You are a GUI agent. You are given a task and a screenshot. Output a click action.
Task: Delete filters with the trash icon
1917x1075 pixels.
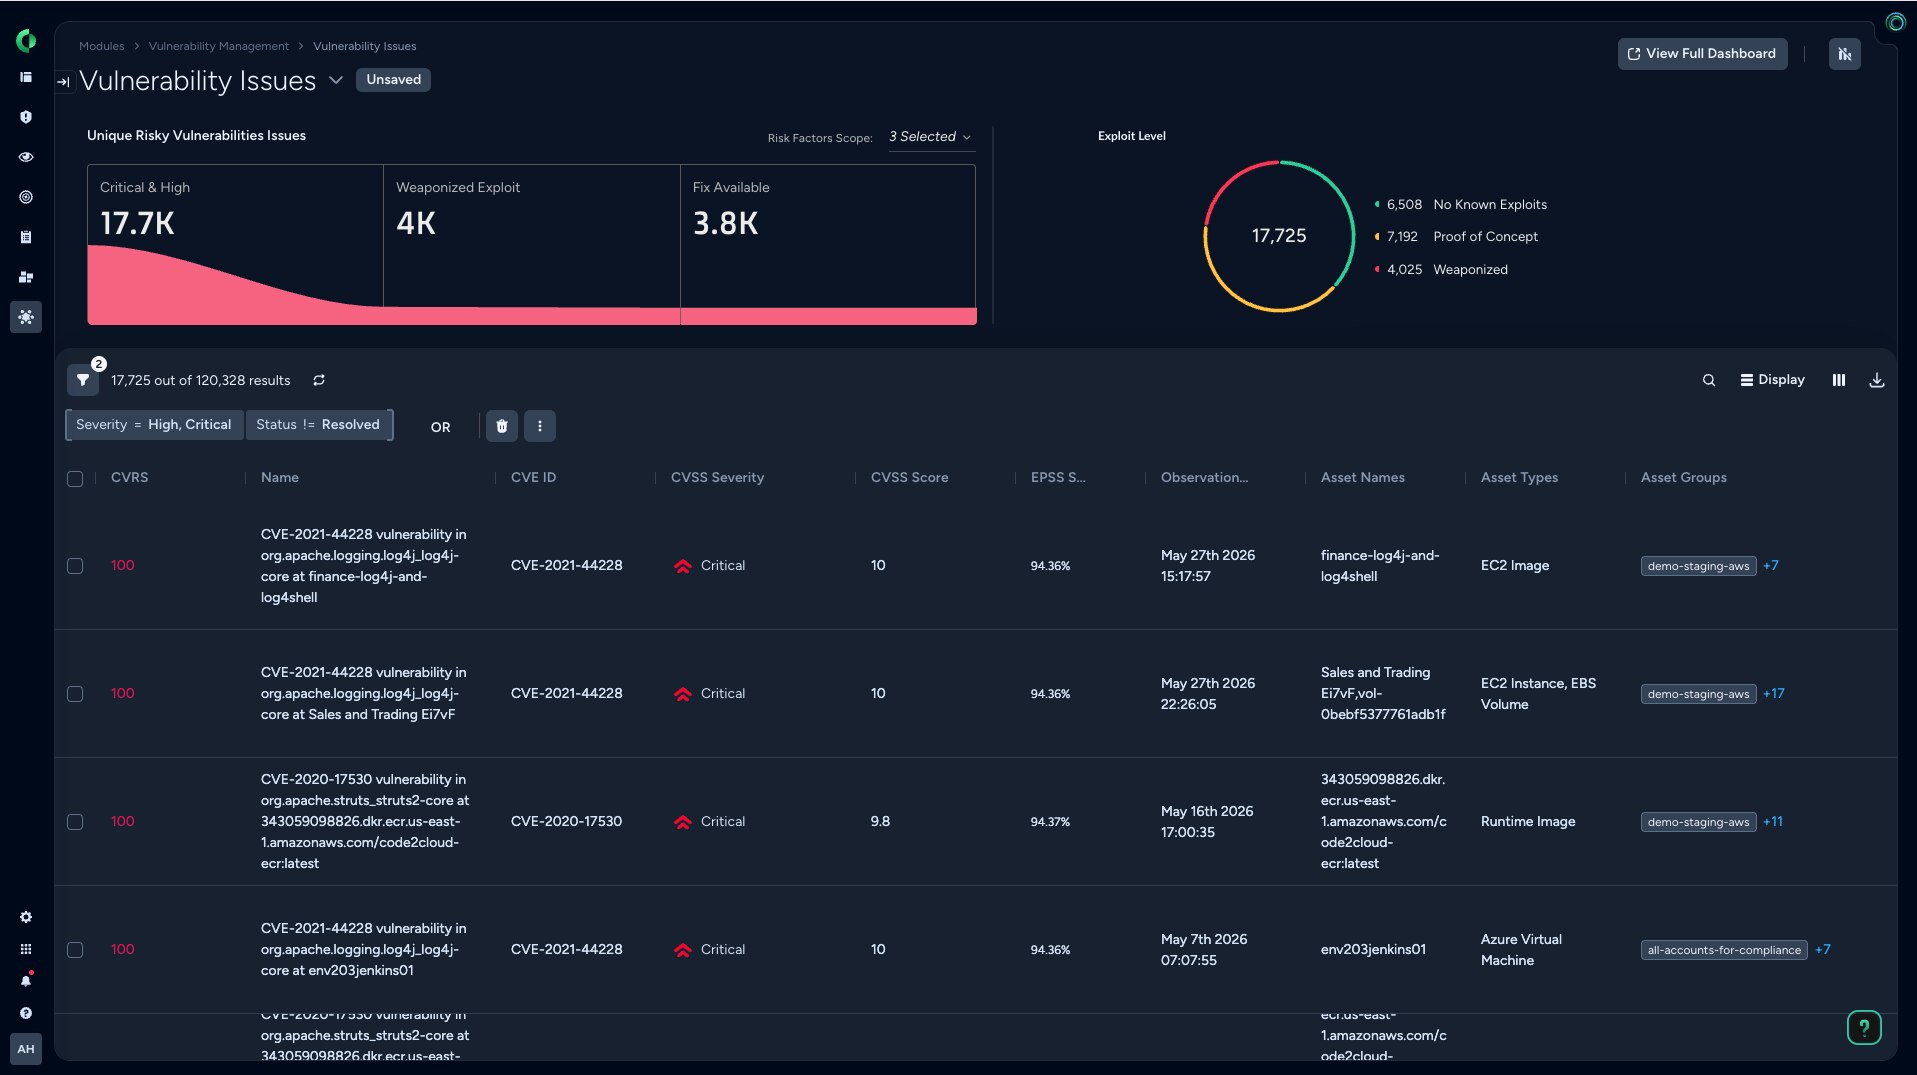[502, 426]
